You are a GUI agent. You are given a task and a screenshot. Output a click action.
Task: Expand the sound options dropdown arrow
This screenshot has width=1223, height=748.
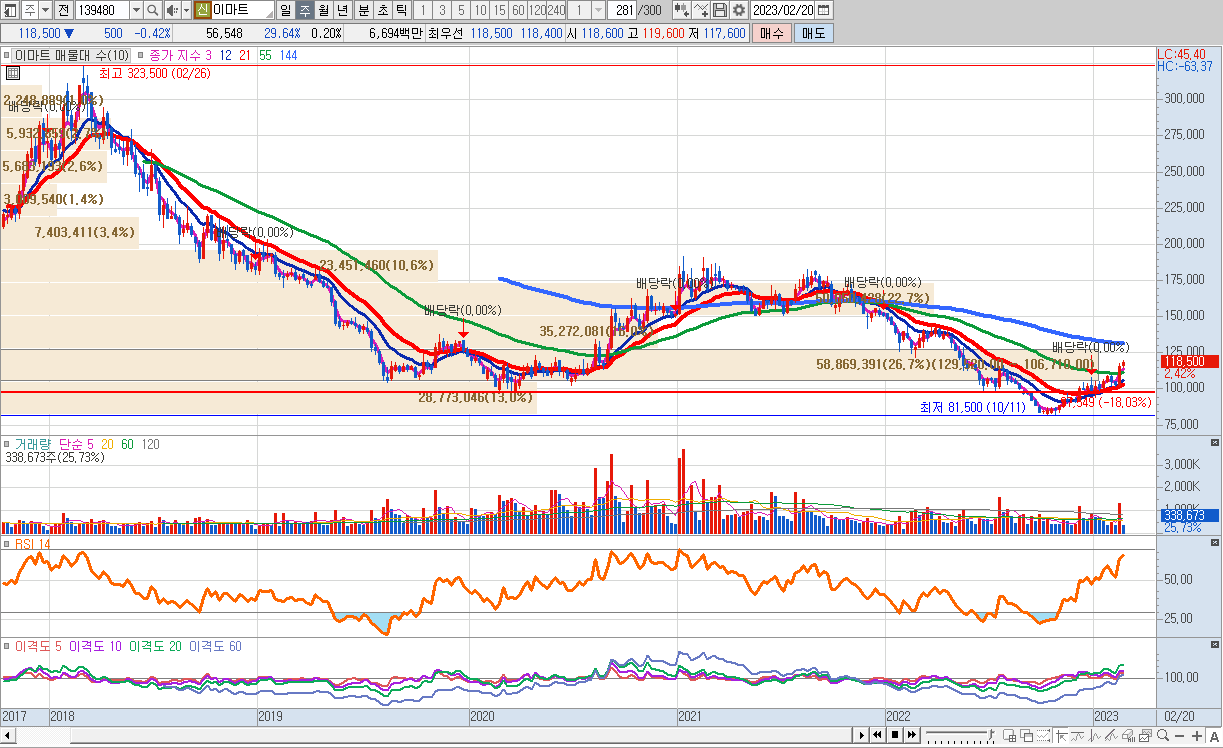pos(184,10)
